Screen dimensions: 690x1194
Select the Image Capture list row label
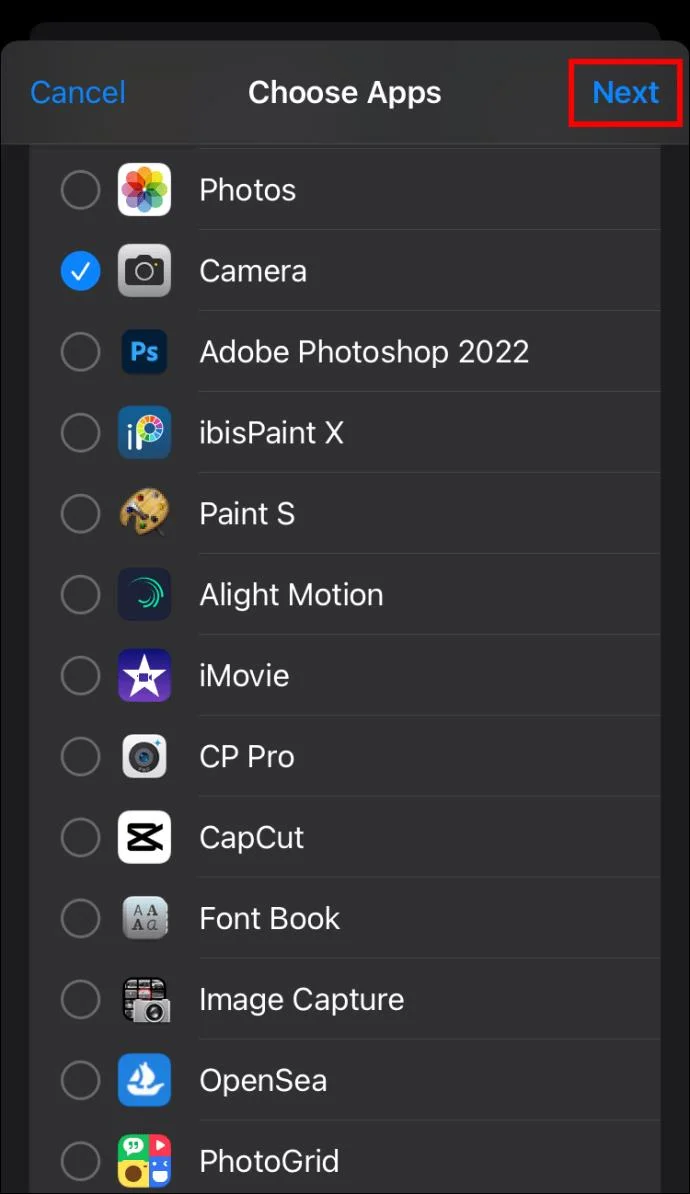(x=301, y=1000)
